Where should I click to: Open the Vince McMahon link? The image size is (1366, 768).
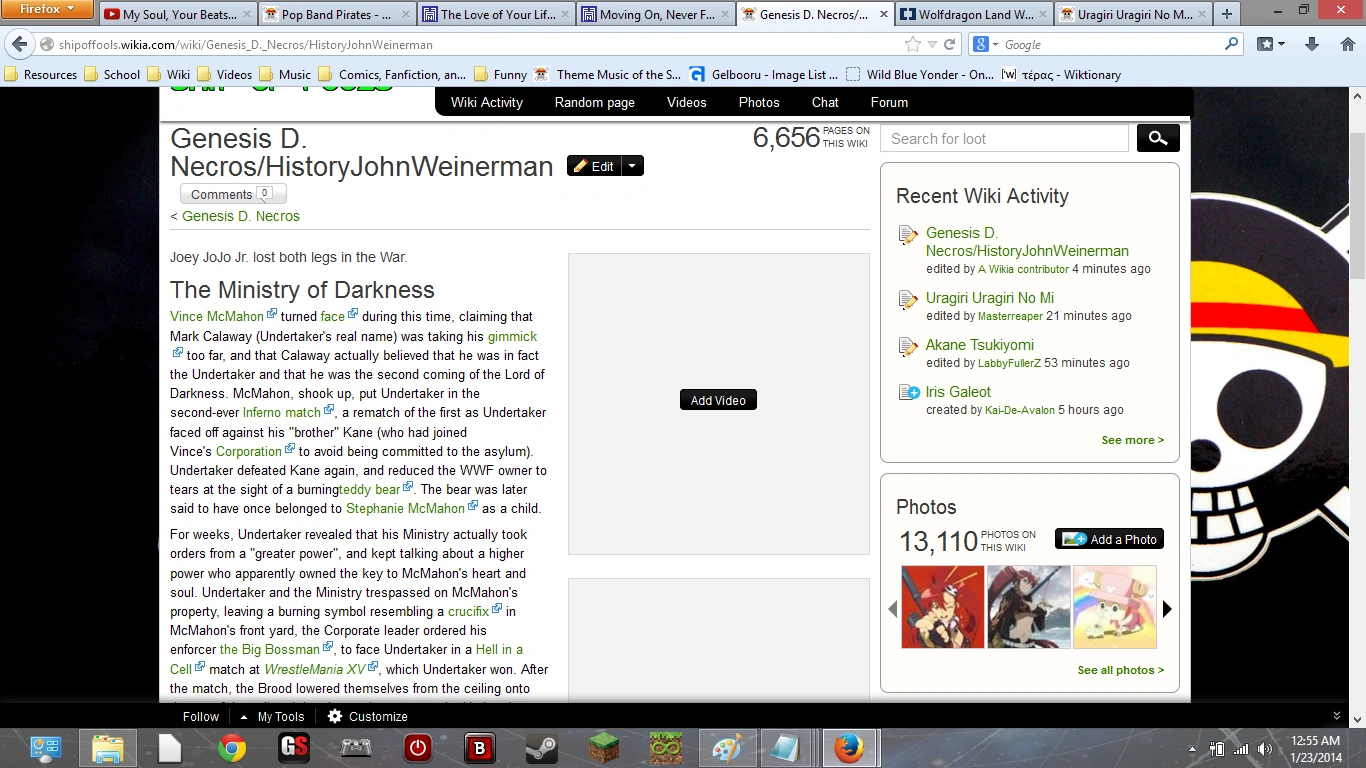click(217, 316)
